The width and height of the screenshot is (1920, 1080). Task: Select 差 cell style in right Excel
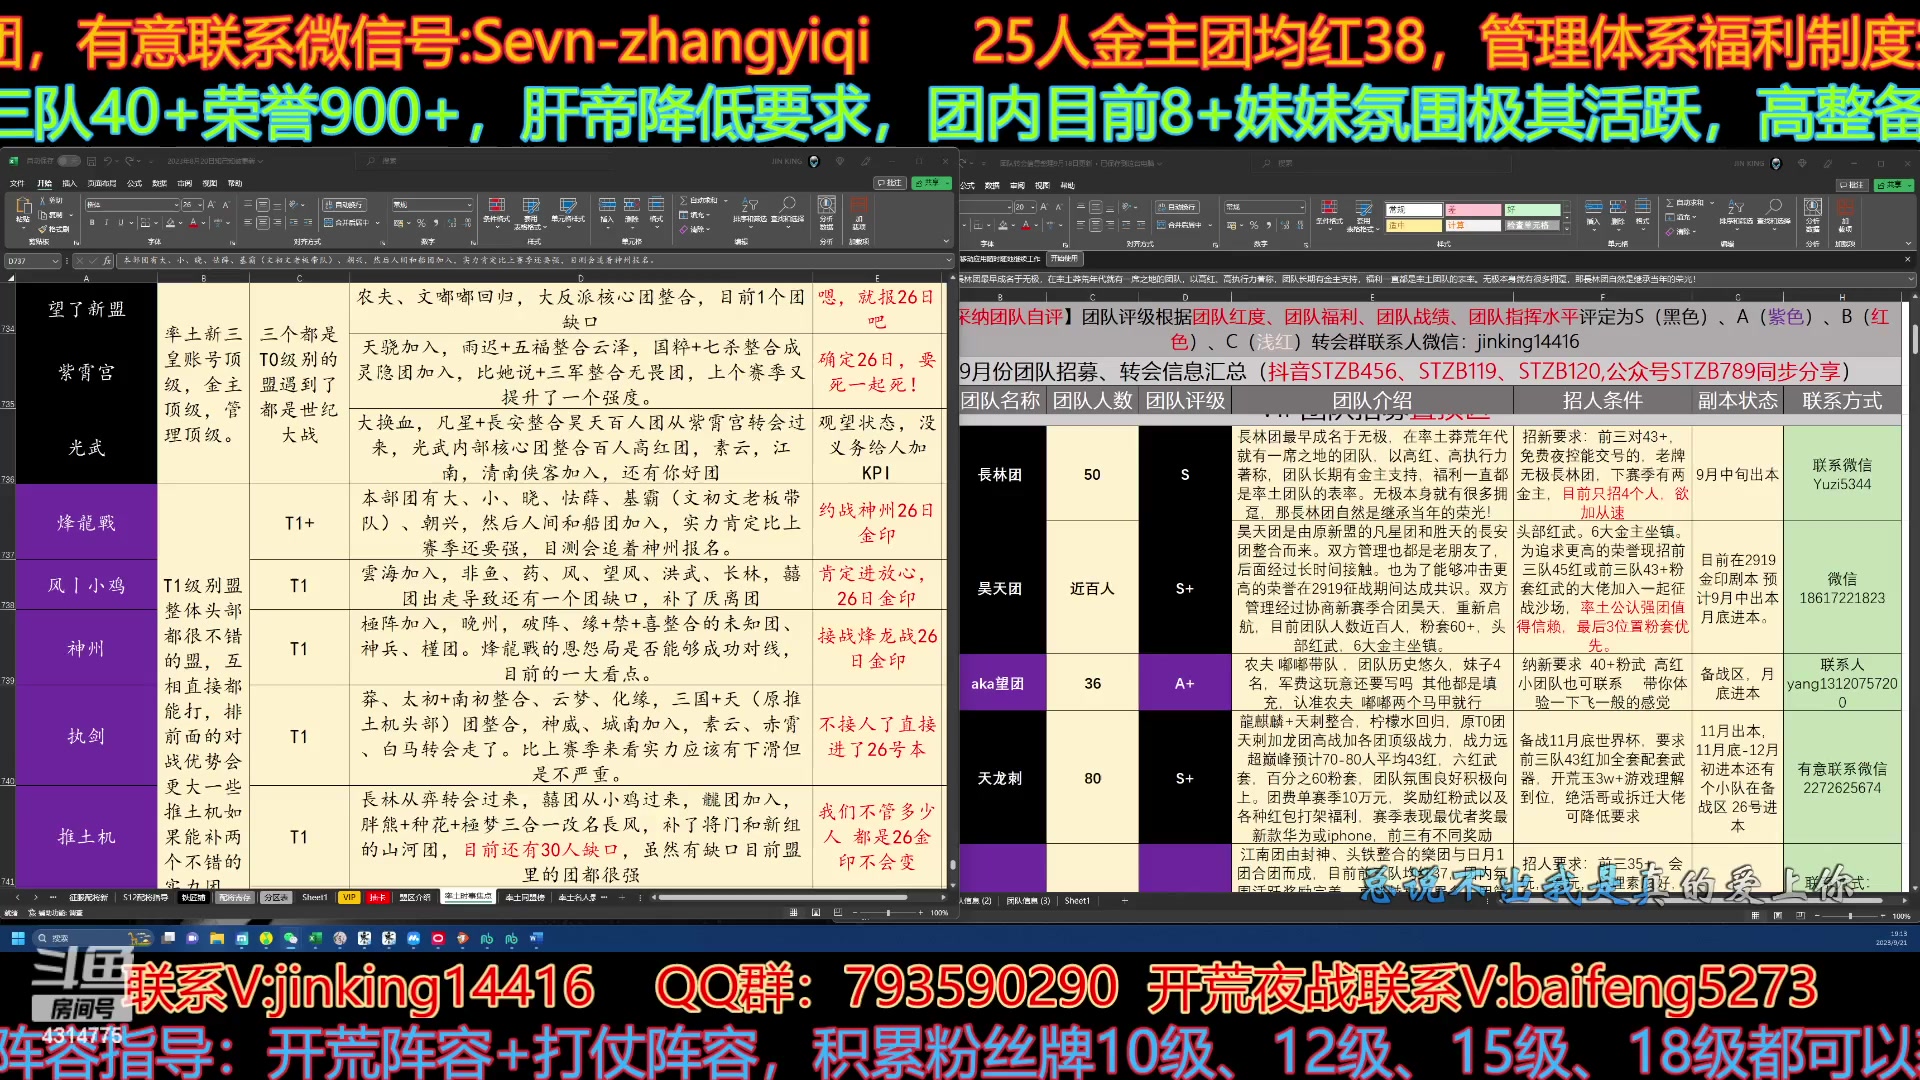tap(1473, 210)
